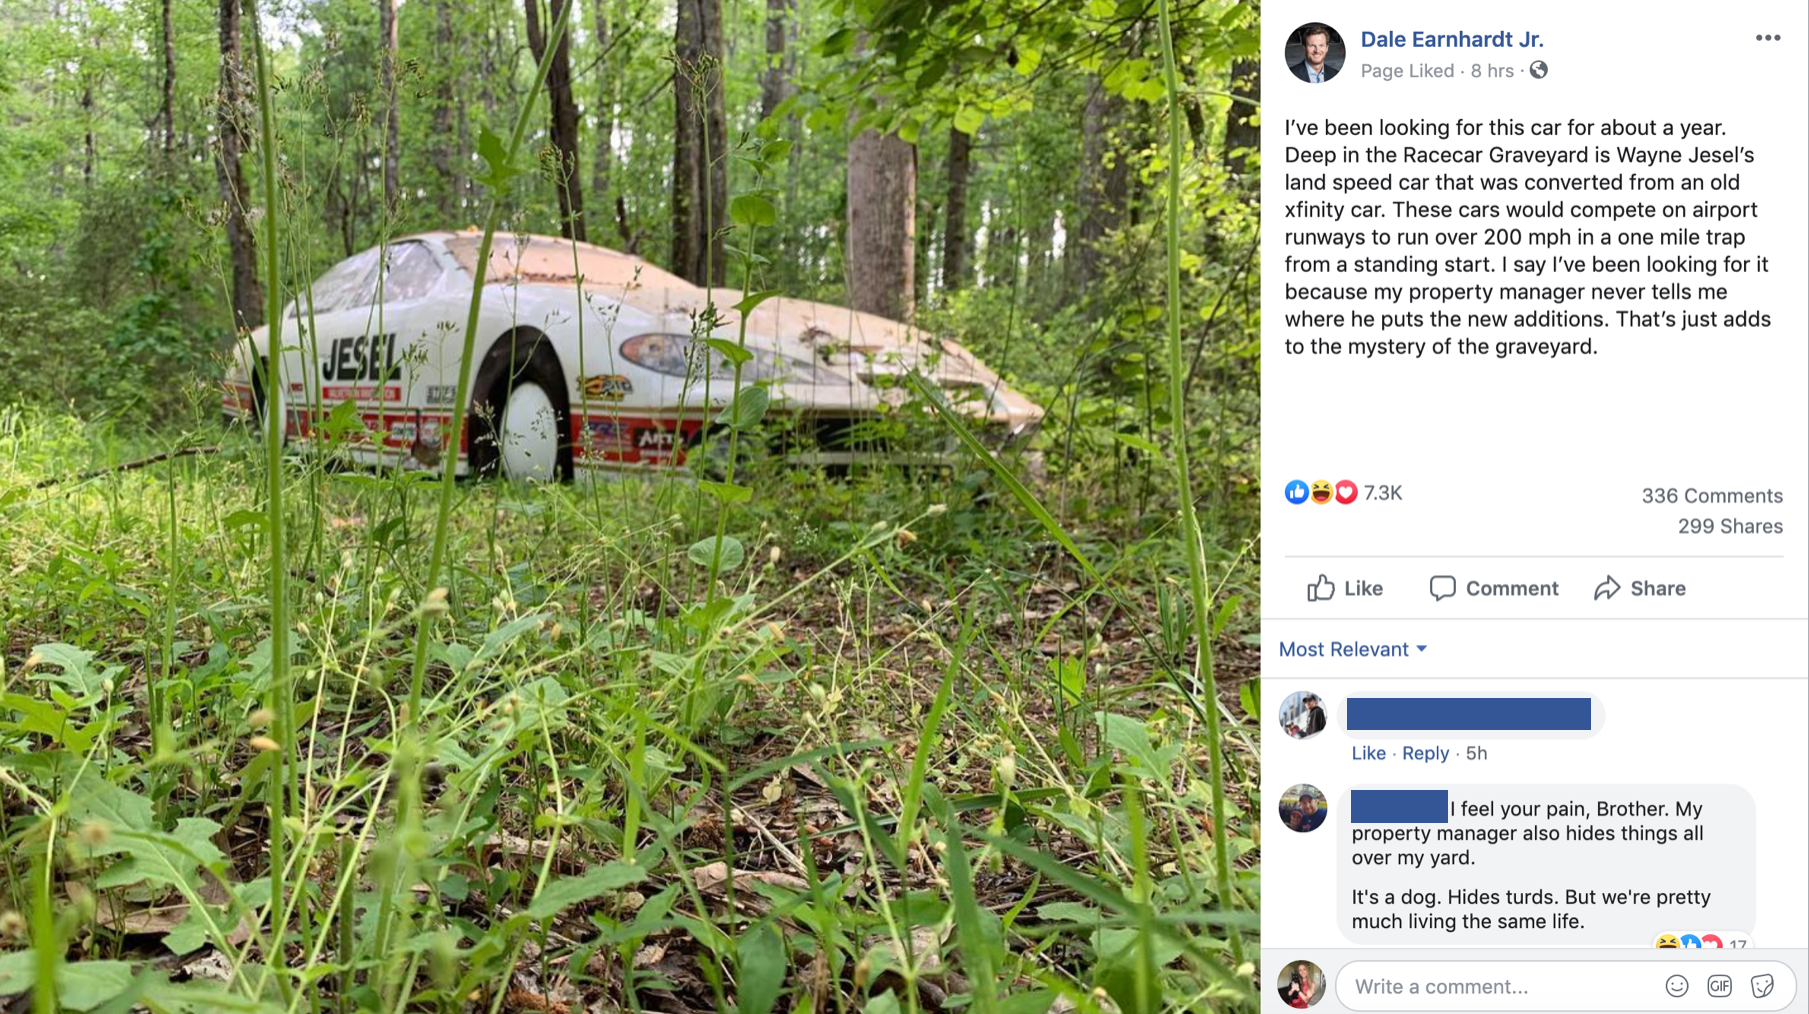View the 336 Comments link

tap(1711, 496)
